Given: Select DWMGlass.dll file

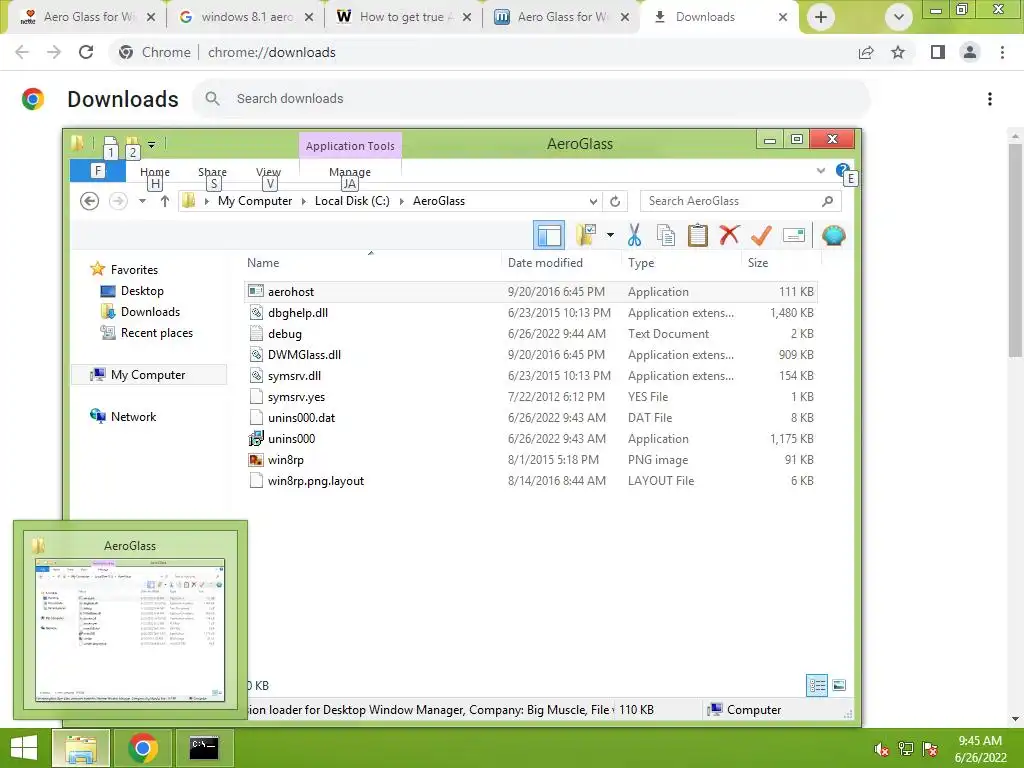Looking at the screenshot, I should tap(530, 355).
